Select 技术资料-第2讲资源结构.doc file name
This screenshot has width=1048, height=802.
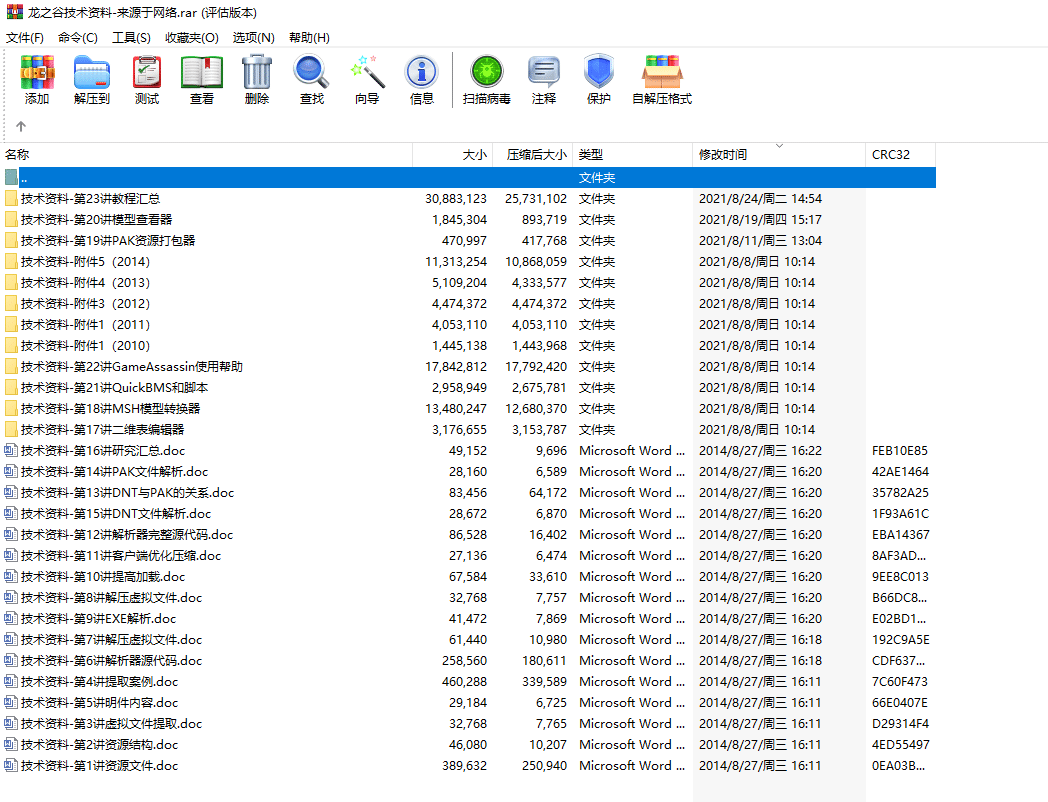[x=99, y=745]
